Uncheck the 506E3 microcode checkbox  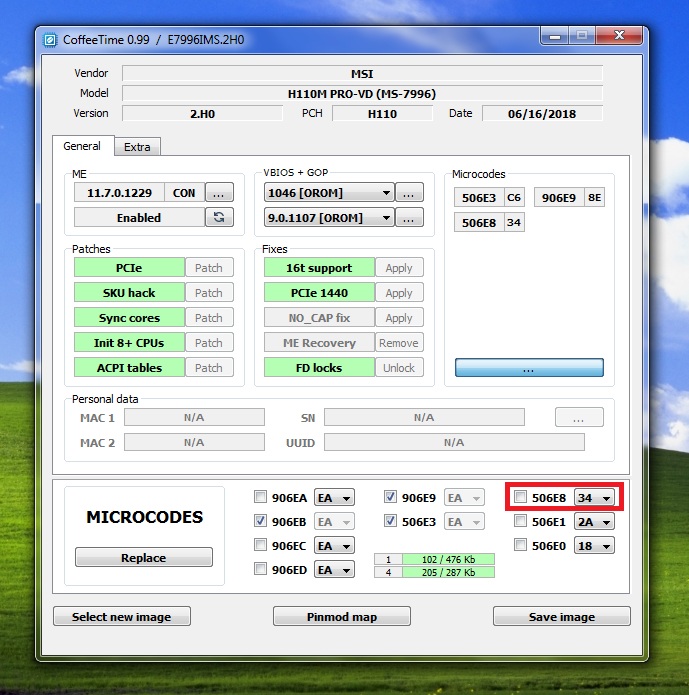pyautogui.click(x=390, y=521)
